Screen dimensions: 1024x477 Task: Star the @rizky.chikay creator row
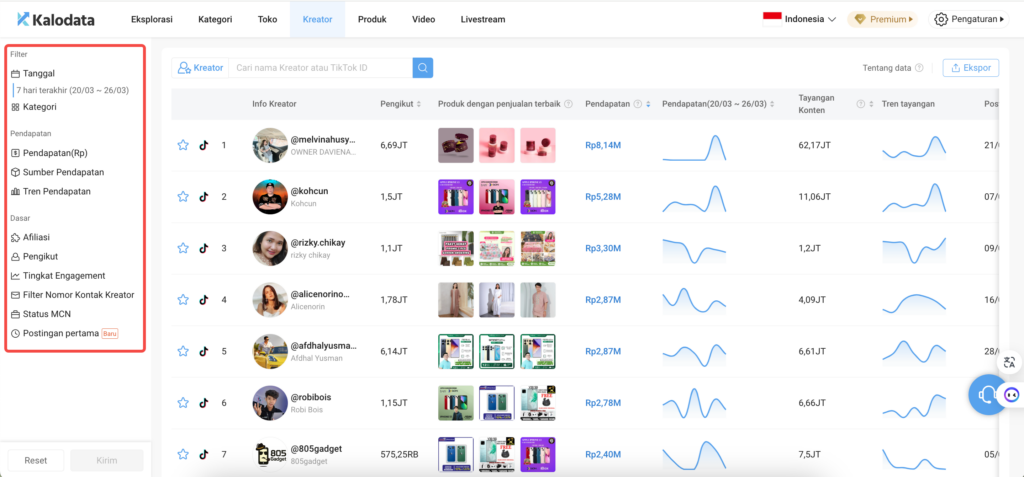coord(183,248)
